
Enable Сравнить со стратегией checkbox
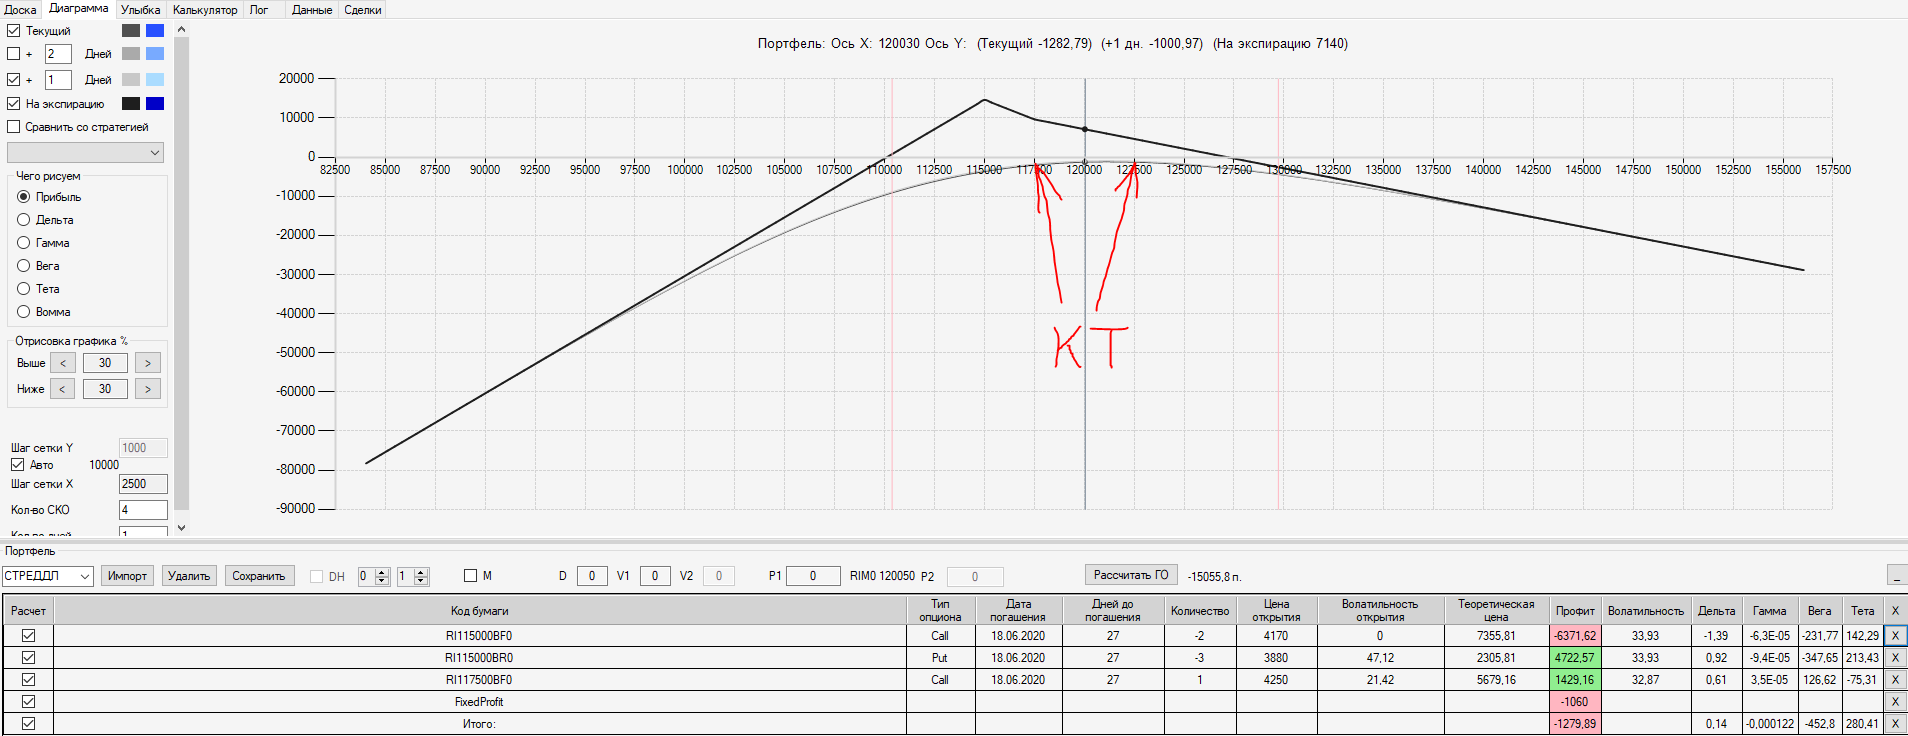(x=14, y=127)
